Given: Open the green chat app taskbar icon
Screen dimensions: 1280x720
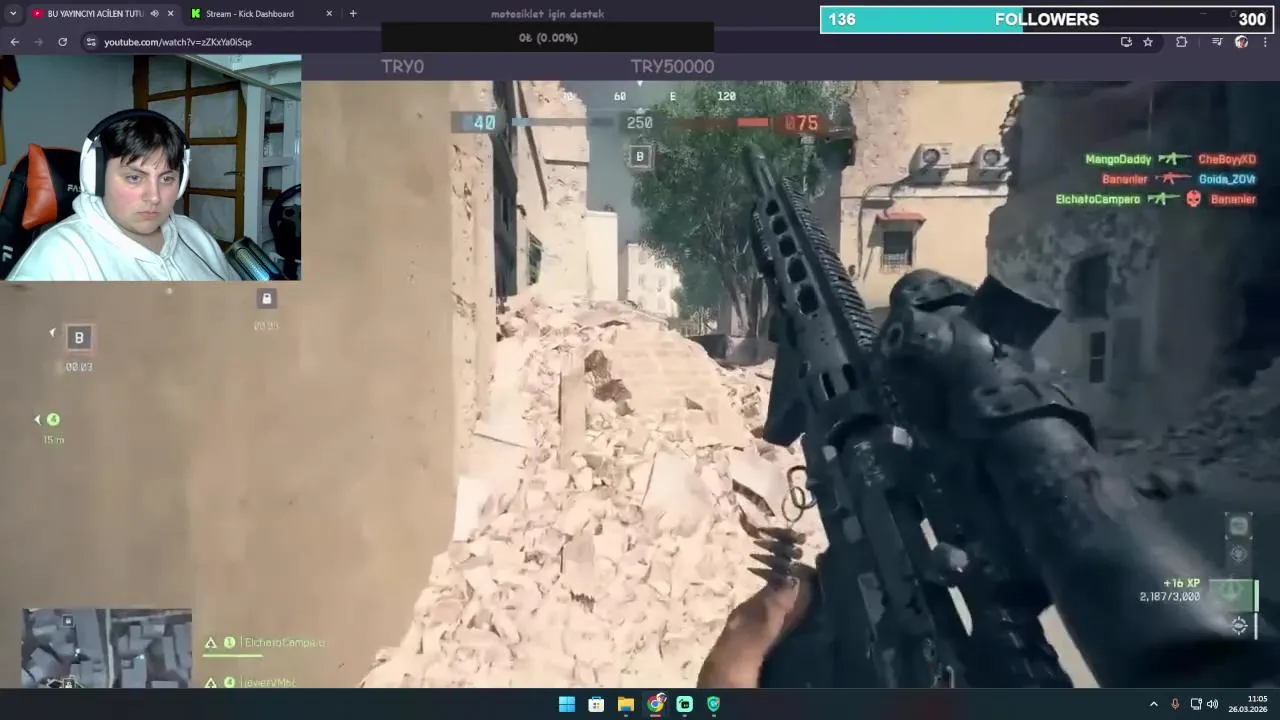Looking at the screenshot, I should click(x=684, y=704).
